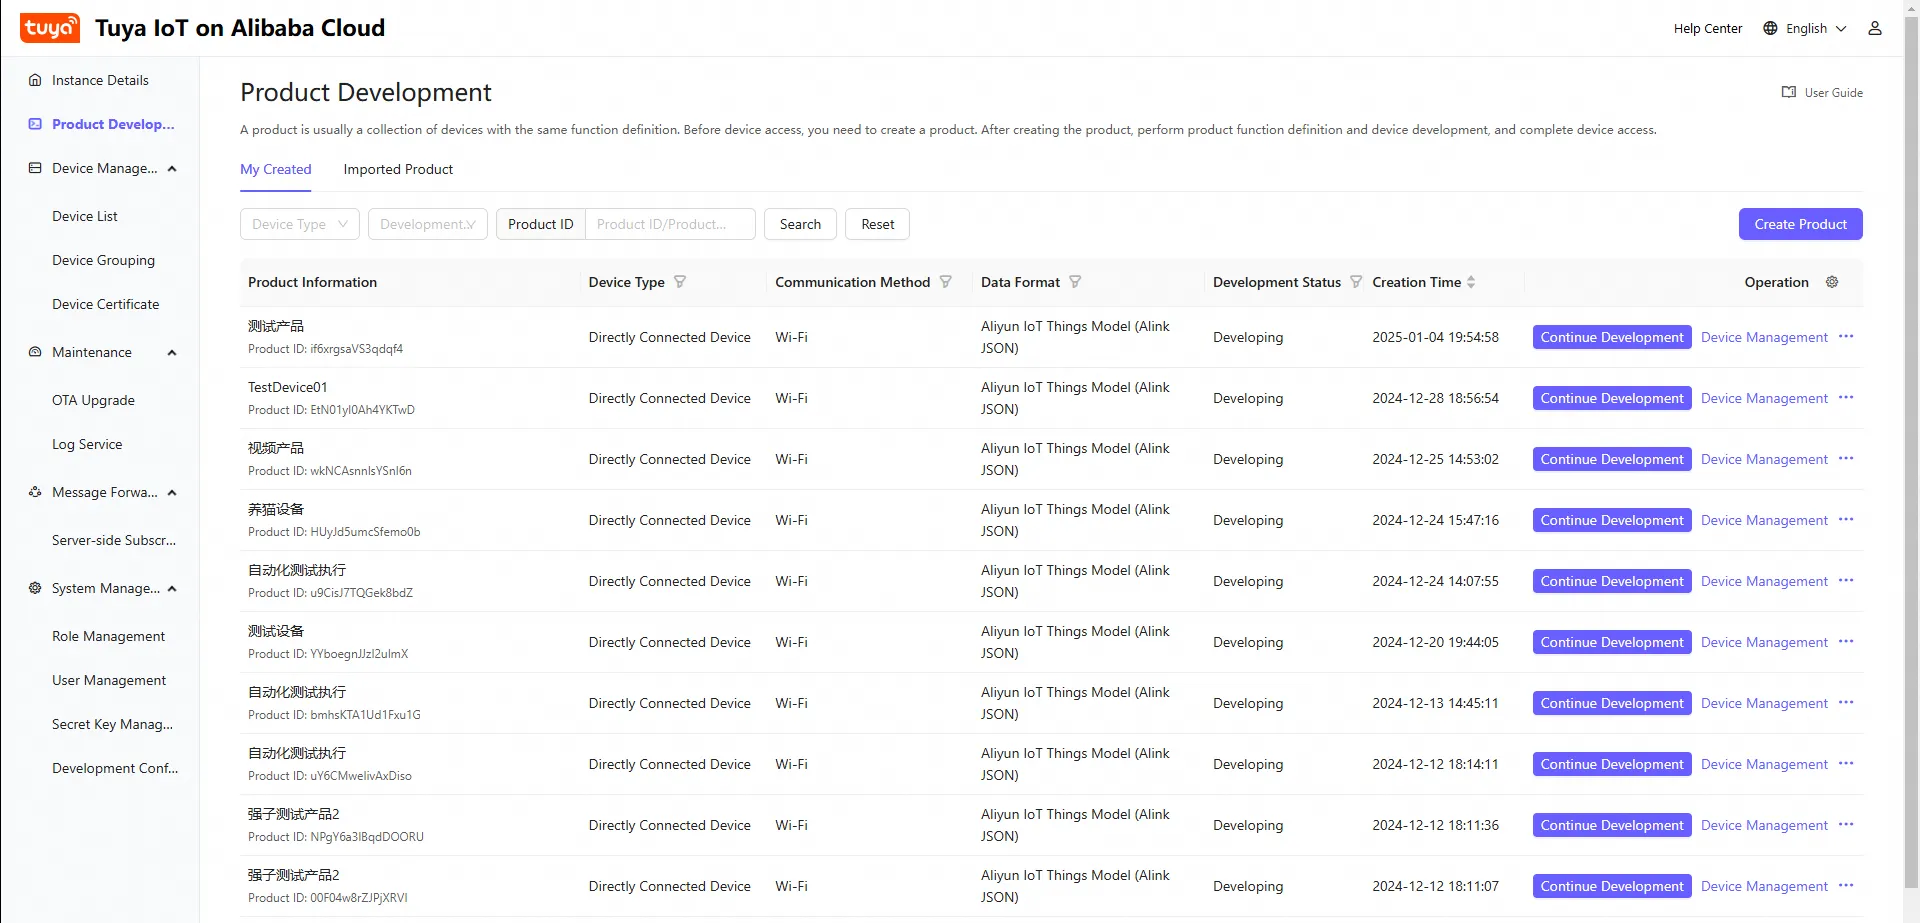Sort by Creation Time arrows icon
This screenshot has height=923, width=1920.
(1471, 282)
